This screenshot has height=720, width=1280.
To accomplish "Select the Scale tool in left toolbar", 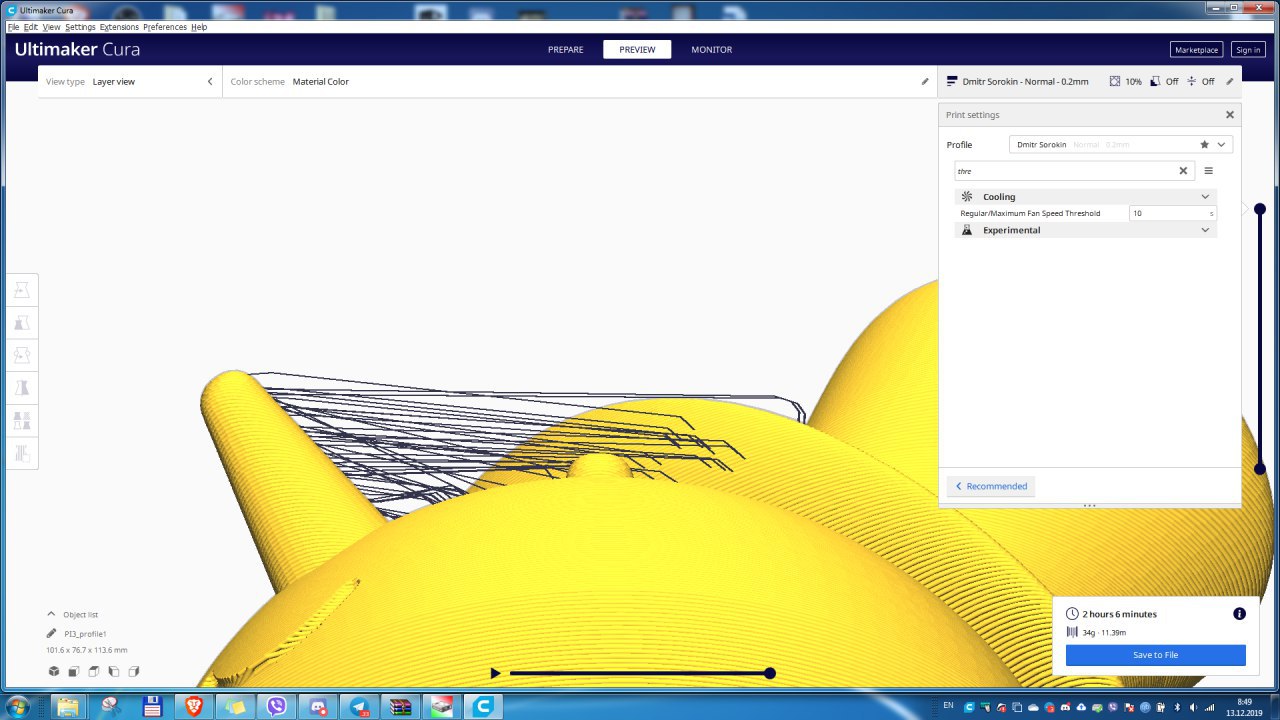I will (x=22, y=323).
